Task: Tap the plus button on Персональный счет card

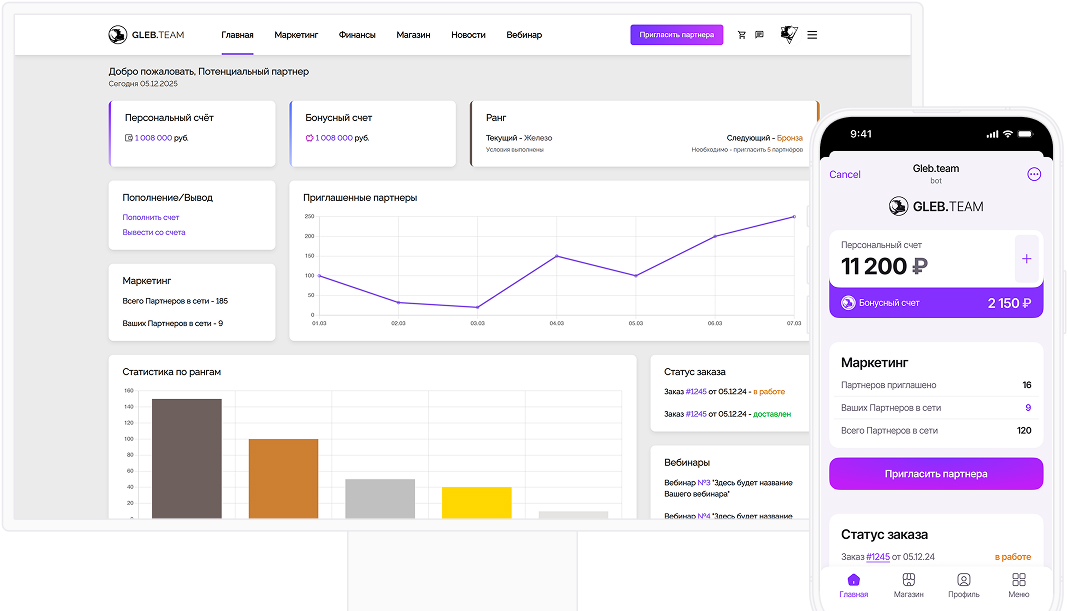Action: tap(1026, 259)
